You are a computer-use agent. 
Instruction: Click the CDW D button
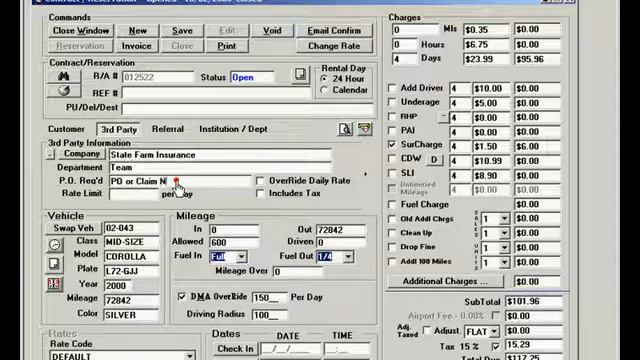(x=434, y=160)
